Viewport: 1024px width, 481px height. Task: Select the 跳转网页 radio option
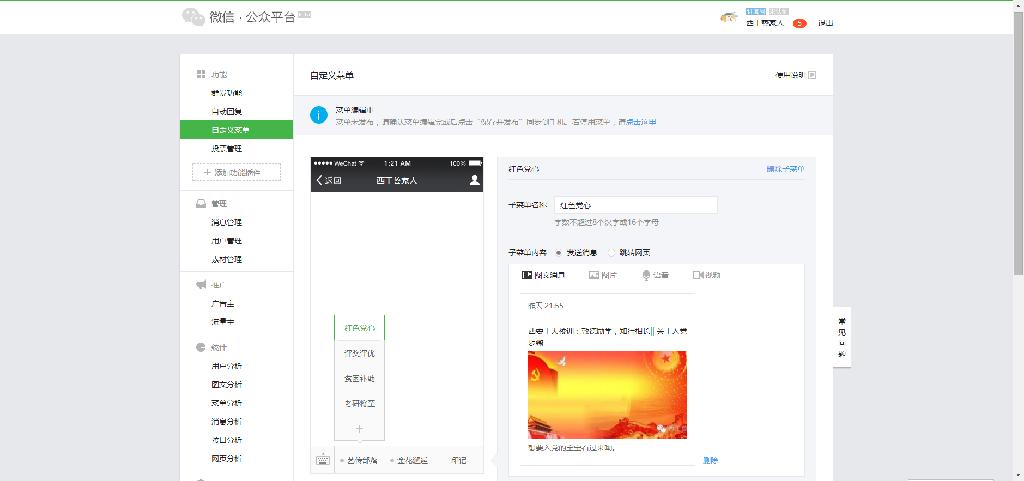[611, 253]
